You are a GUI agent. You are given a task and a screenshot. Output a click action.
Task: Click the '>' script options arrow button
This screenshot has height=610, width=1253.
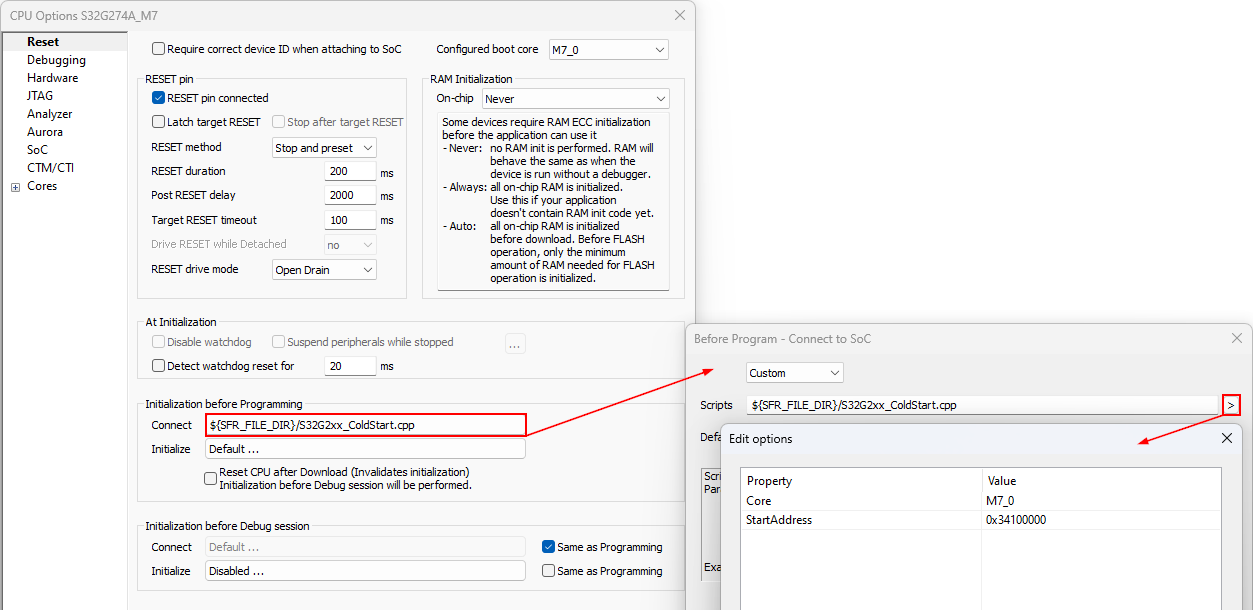1231,405
